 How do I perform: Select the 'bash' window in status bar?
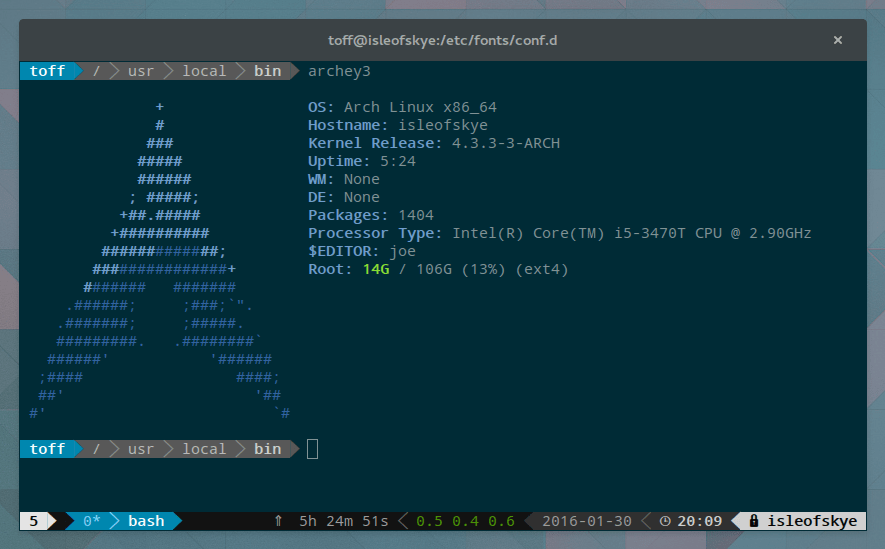click(146, 521)
